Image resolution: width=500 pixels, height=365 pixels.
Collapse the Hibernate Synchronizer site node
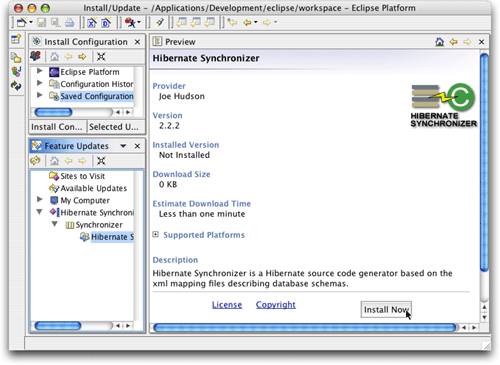pyautogui.click(x=39, y=212)
